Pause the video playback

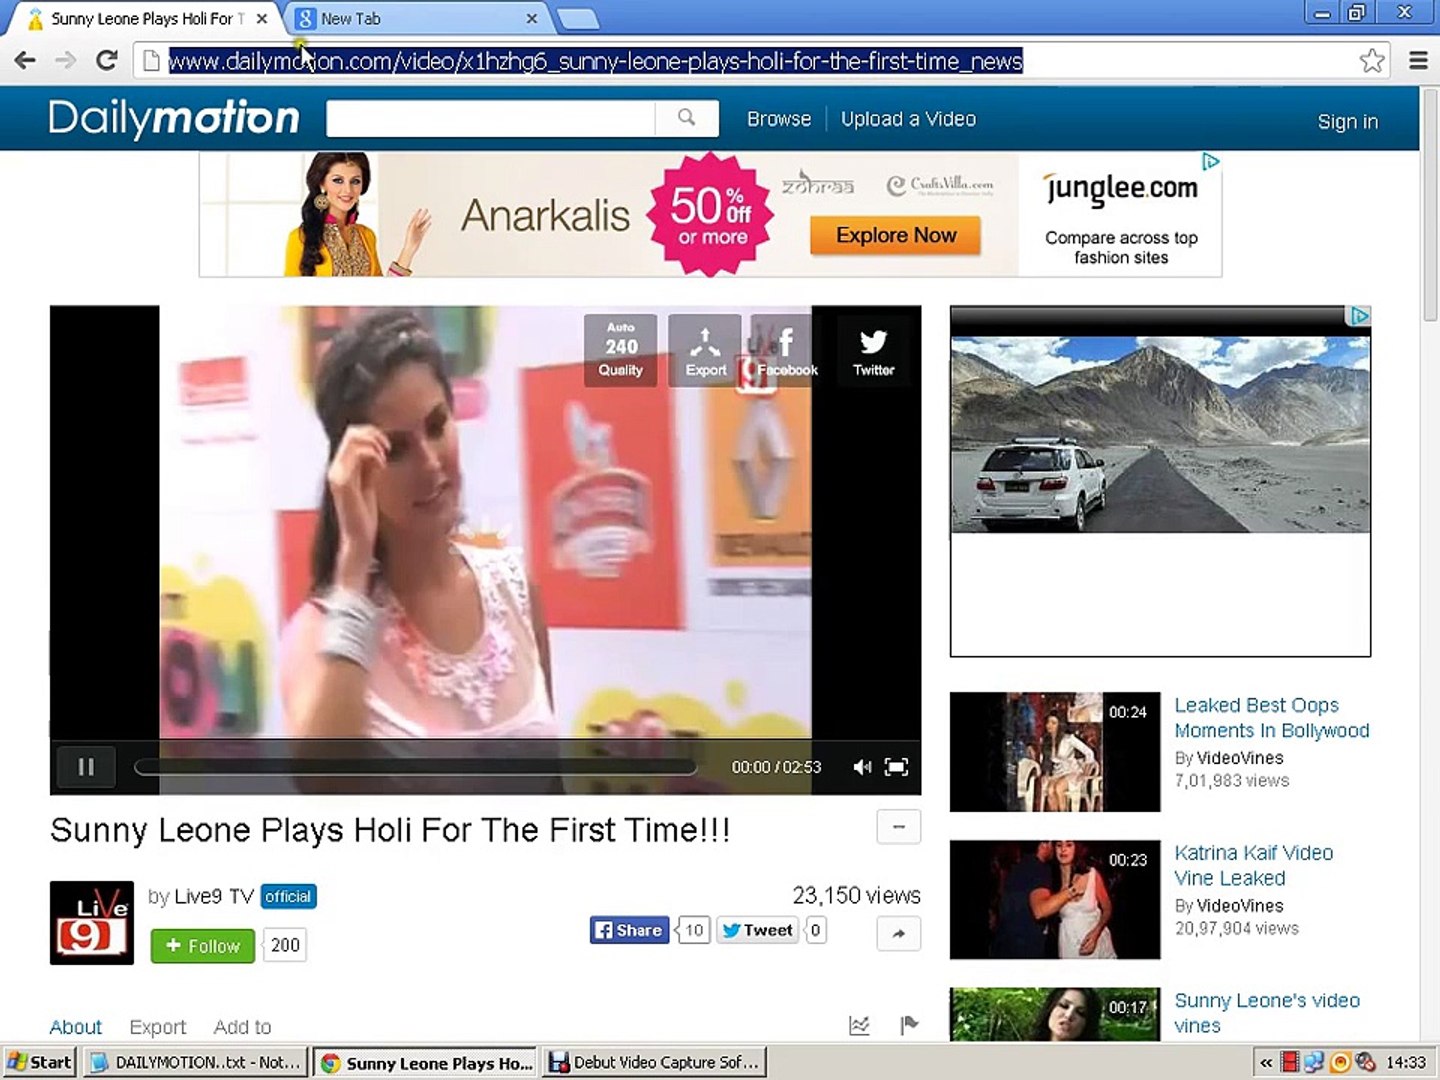86,767
